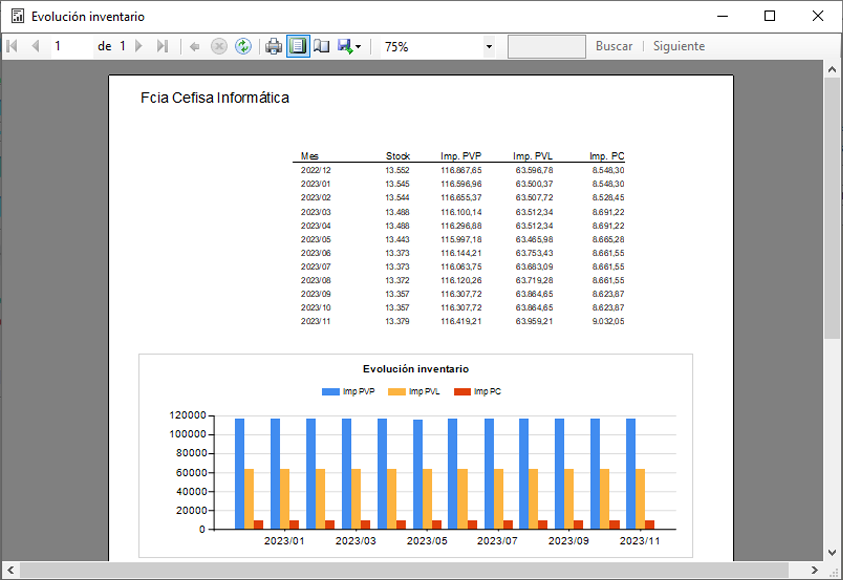The width and height of the screenshot is (844, 580).
Task: Click vertical scrollbar down arrow
Action: click(x=832, y=553)
